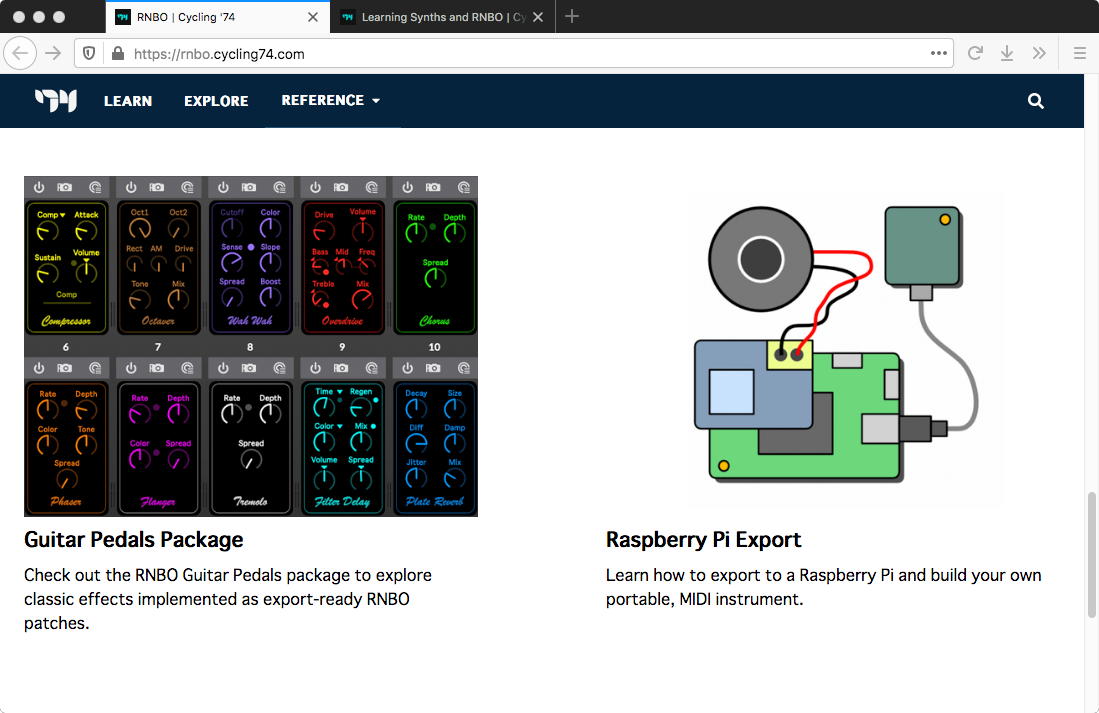Click the vertical page scrollbar thumb
This screenshot has height=713, width=1099.
coord(1091,555)
